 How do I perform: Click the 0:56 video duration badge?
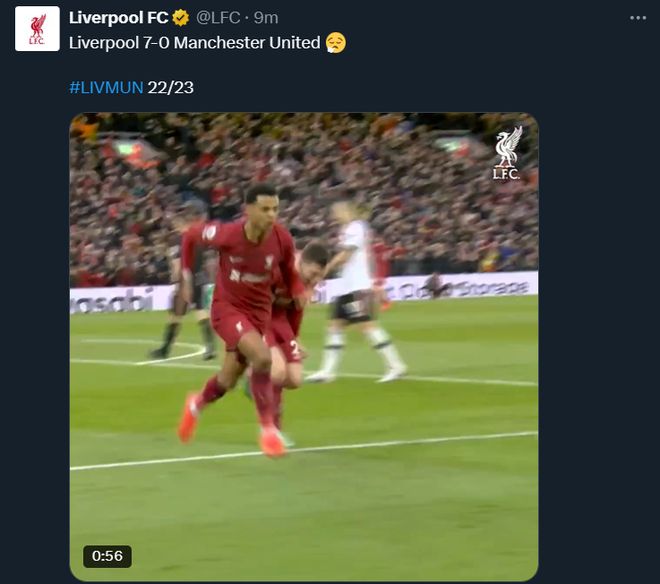[x=107, y=556]
